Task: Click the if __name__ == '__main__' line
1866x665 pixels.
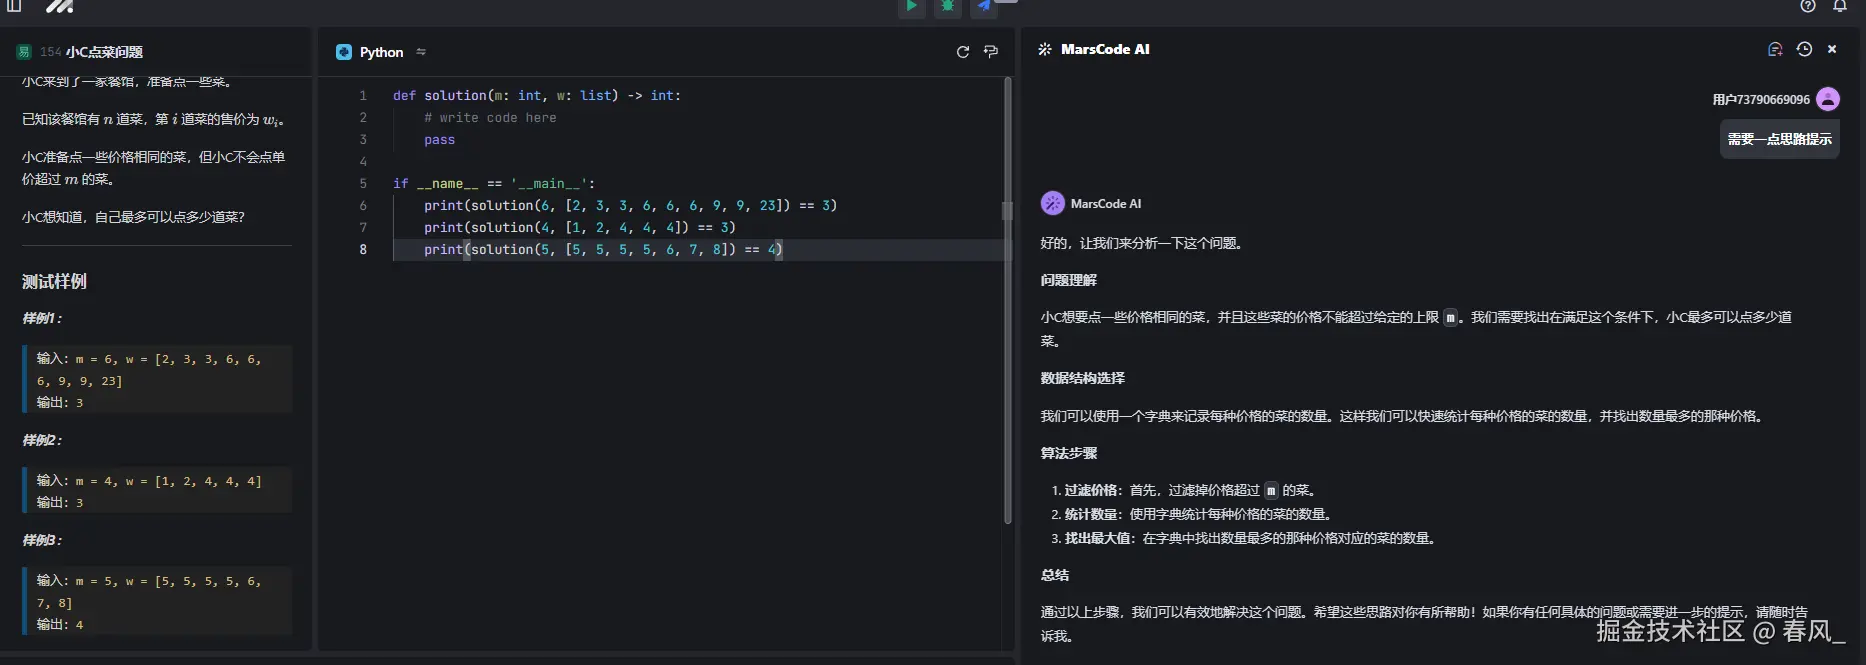Action: pos(494,184)
